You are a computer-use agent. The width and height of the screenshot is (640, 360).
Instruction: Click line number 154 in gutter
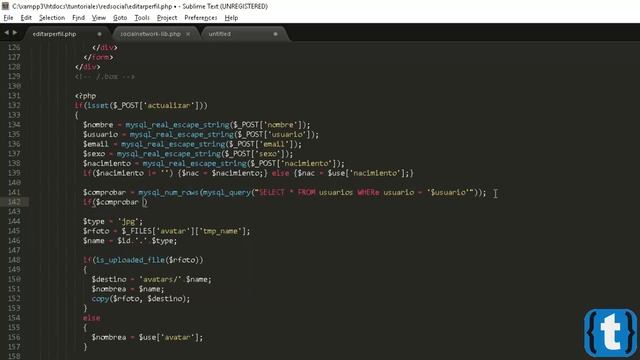14,318
